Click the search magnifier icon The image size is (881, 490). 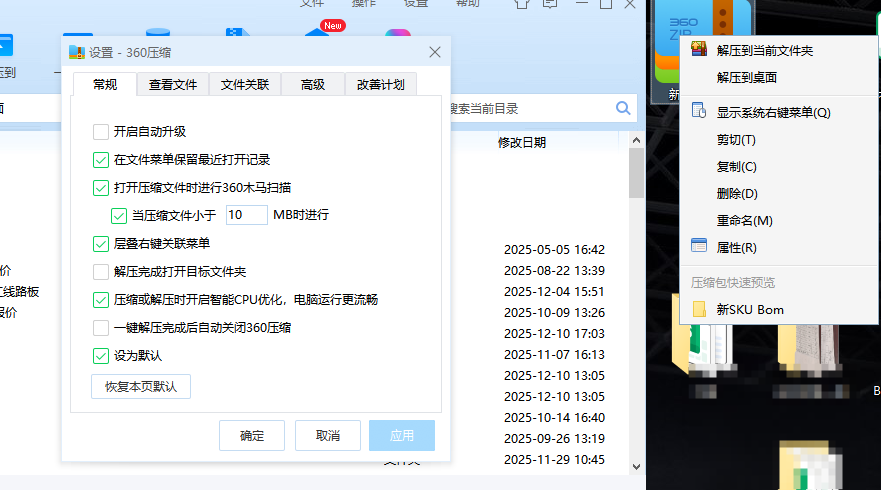click(623, 108)
